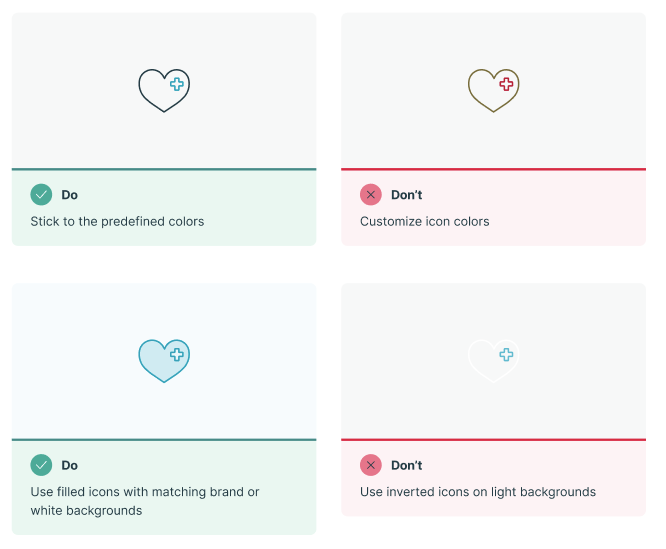
Task: Click the red divider line above Customize icon colors
Action: click(x=494, y=169)
